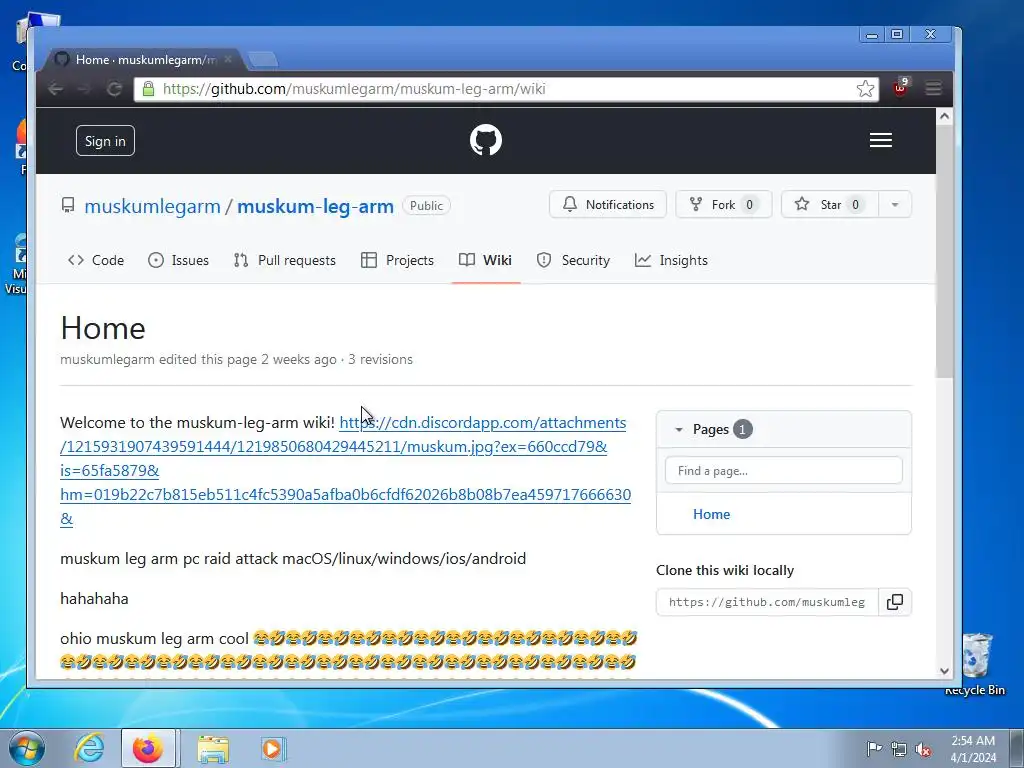Image resolution: width=1024 pixels, height=768 pixels.
Task: Click the Firefox taskbar icon
Action: click(x=148, y=748)
